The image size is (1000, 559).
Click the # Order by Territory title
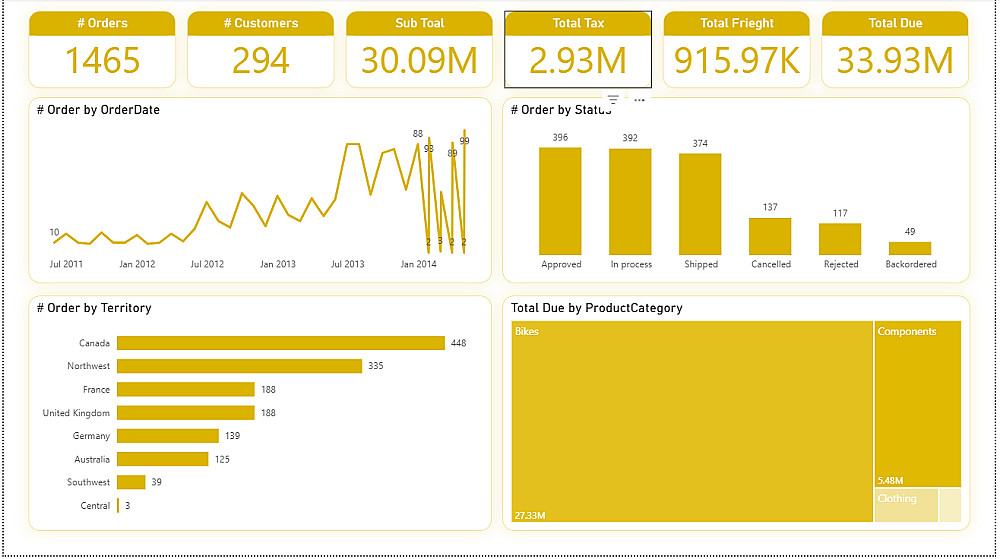coord(94,308)
